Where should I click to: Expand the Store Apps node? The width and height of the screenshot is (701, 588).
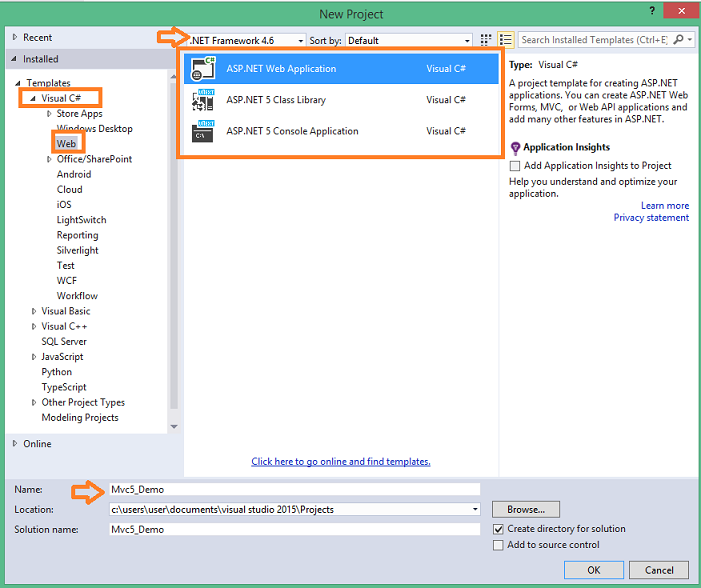pyautogui.click(x=49, y=114)
